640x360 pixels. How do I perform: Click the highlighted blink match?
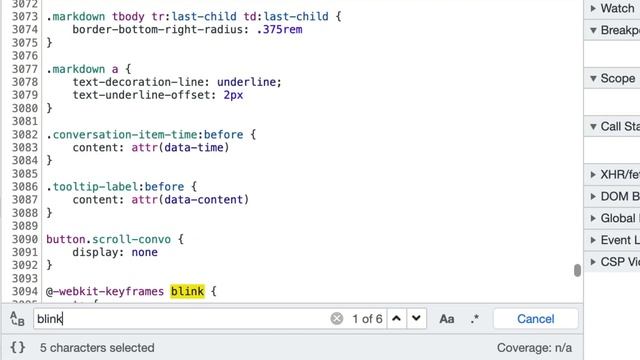point(187,291)
